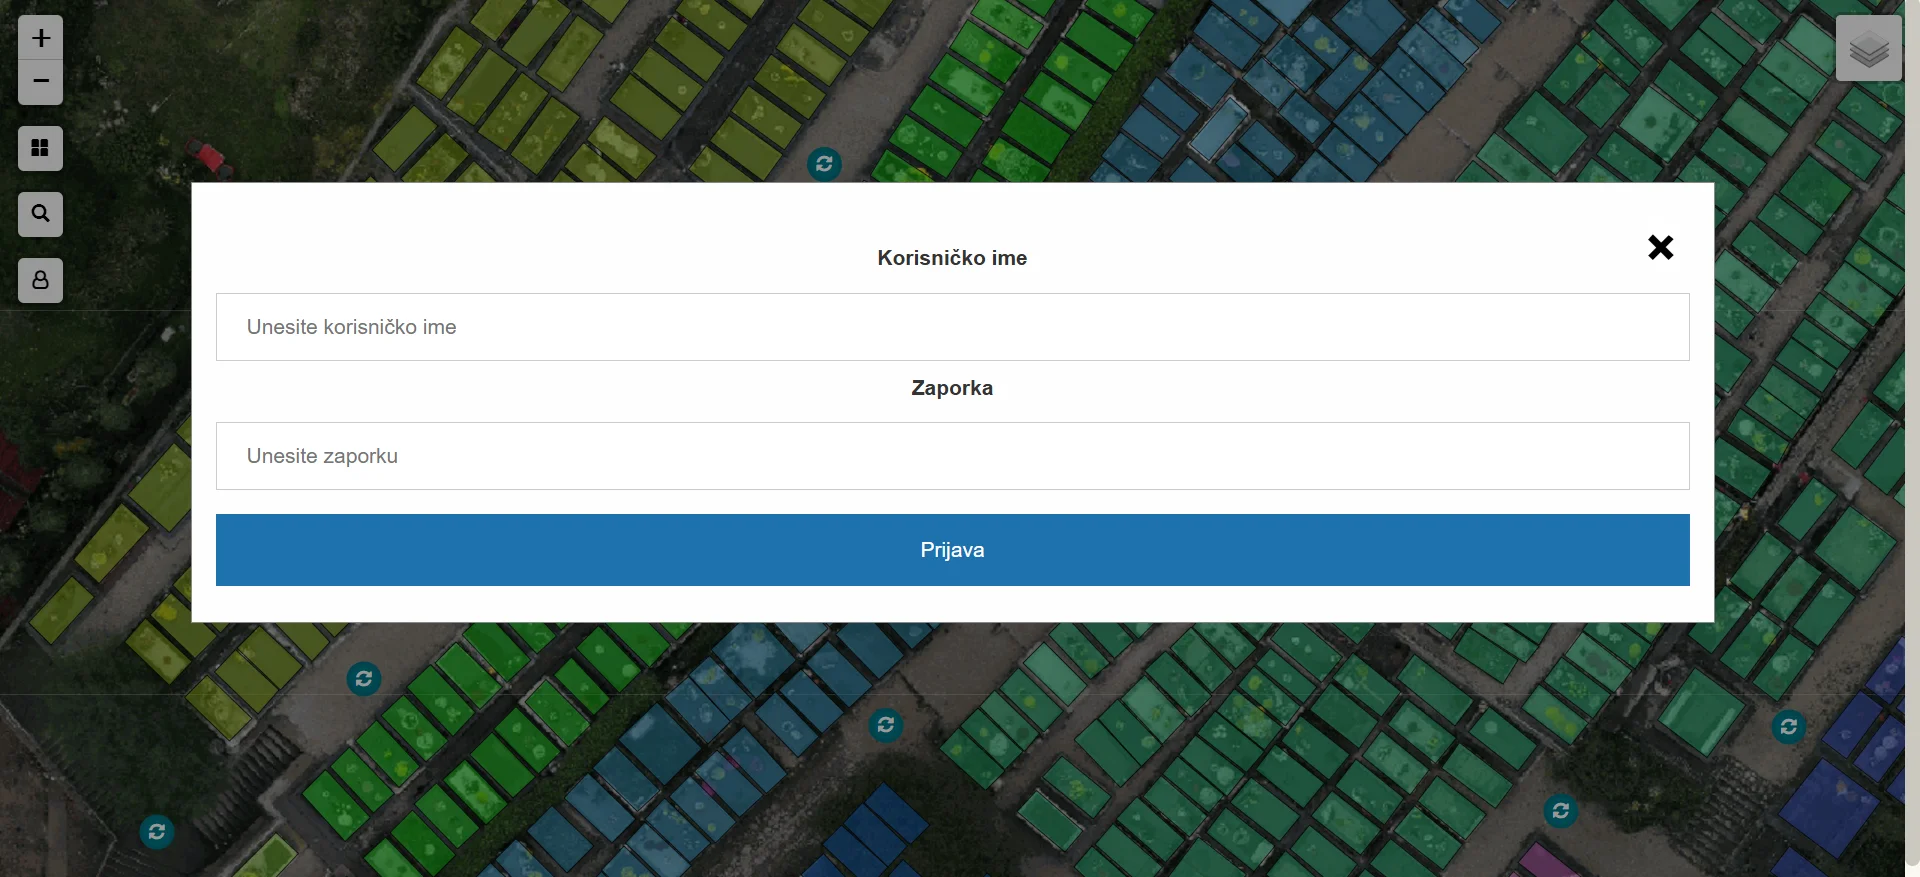Click refresh marker in the bottom-right teal plots
1920x877 pixels.
[x=1561, y=810]
